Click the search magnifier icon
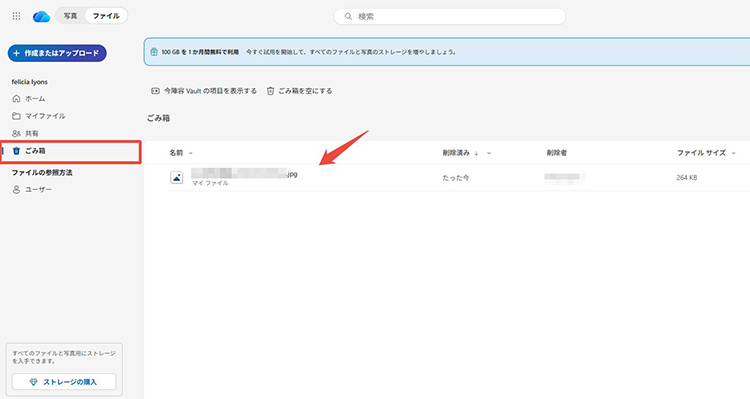Screen dimensions: 750x399 click(348, 16)
